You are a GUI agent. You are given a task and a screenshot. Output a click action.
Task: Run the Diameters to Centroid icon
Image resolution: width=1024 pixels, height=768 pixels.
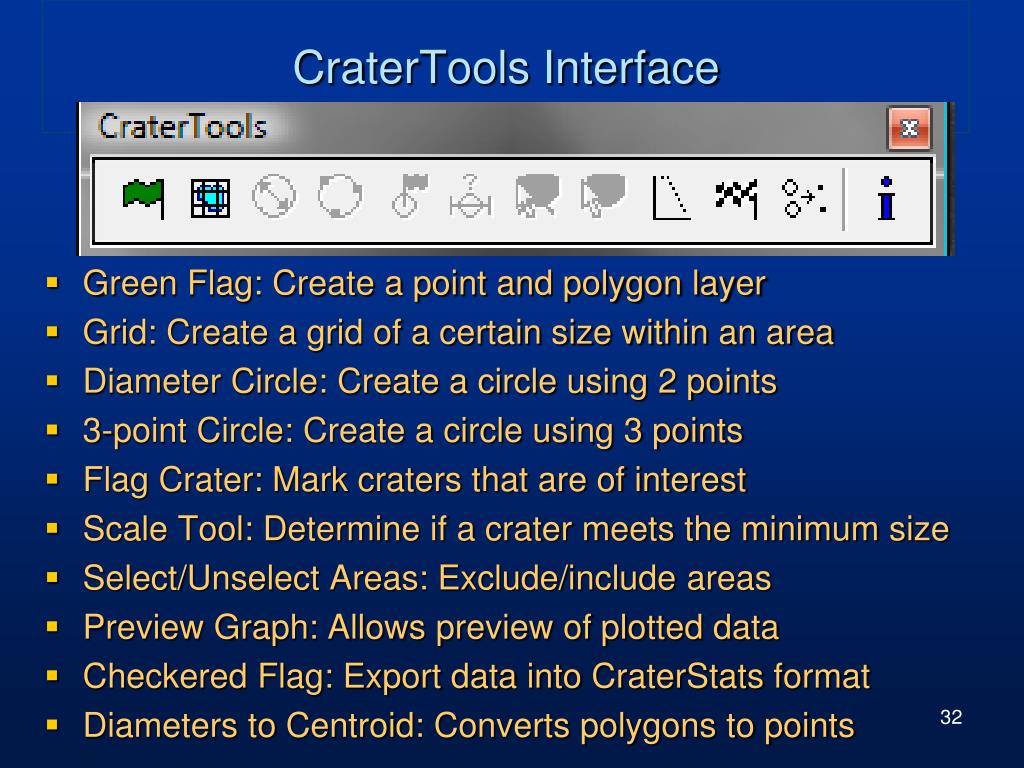click(x=804, y=198)
